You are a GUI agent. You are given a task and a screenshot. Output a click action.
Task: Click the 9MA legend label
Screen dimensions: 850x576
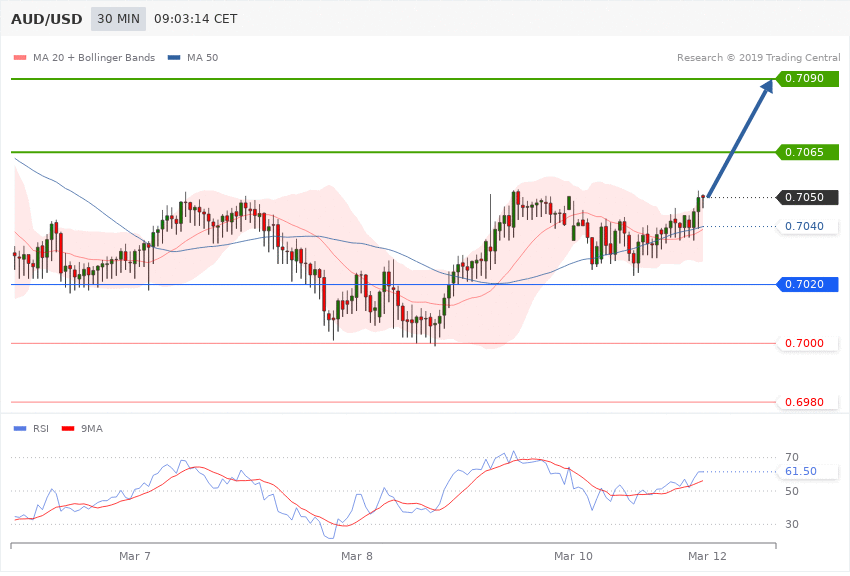(92, 429)
